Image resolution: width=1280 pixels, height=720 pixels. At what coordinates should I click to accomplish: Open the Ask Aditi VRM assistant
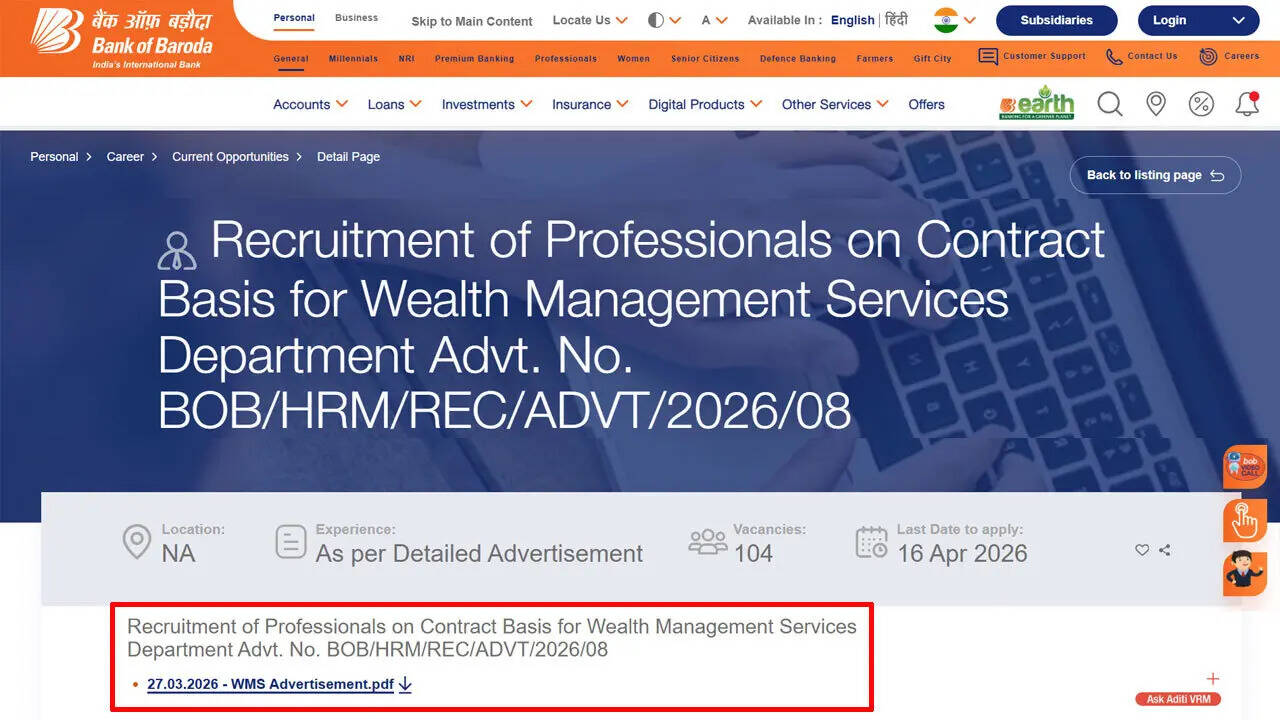tap(1177, 698)
